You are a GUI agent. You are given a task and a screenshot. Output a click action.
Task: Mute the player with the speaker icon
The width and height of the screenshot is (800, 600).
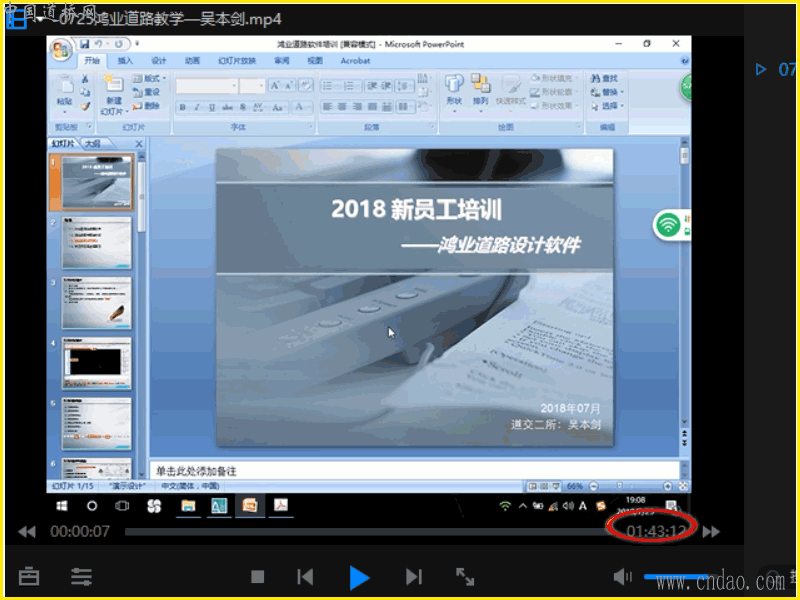[x=622, y=577]
